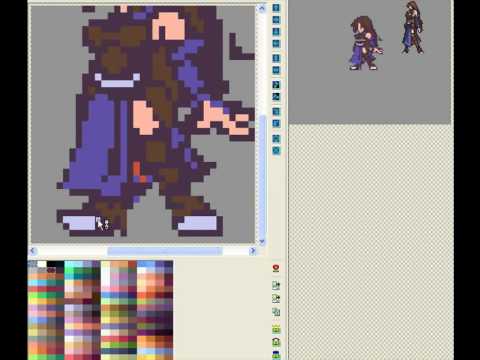Click the red round icon above the export icons

click(x=276, y=268)
